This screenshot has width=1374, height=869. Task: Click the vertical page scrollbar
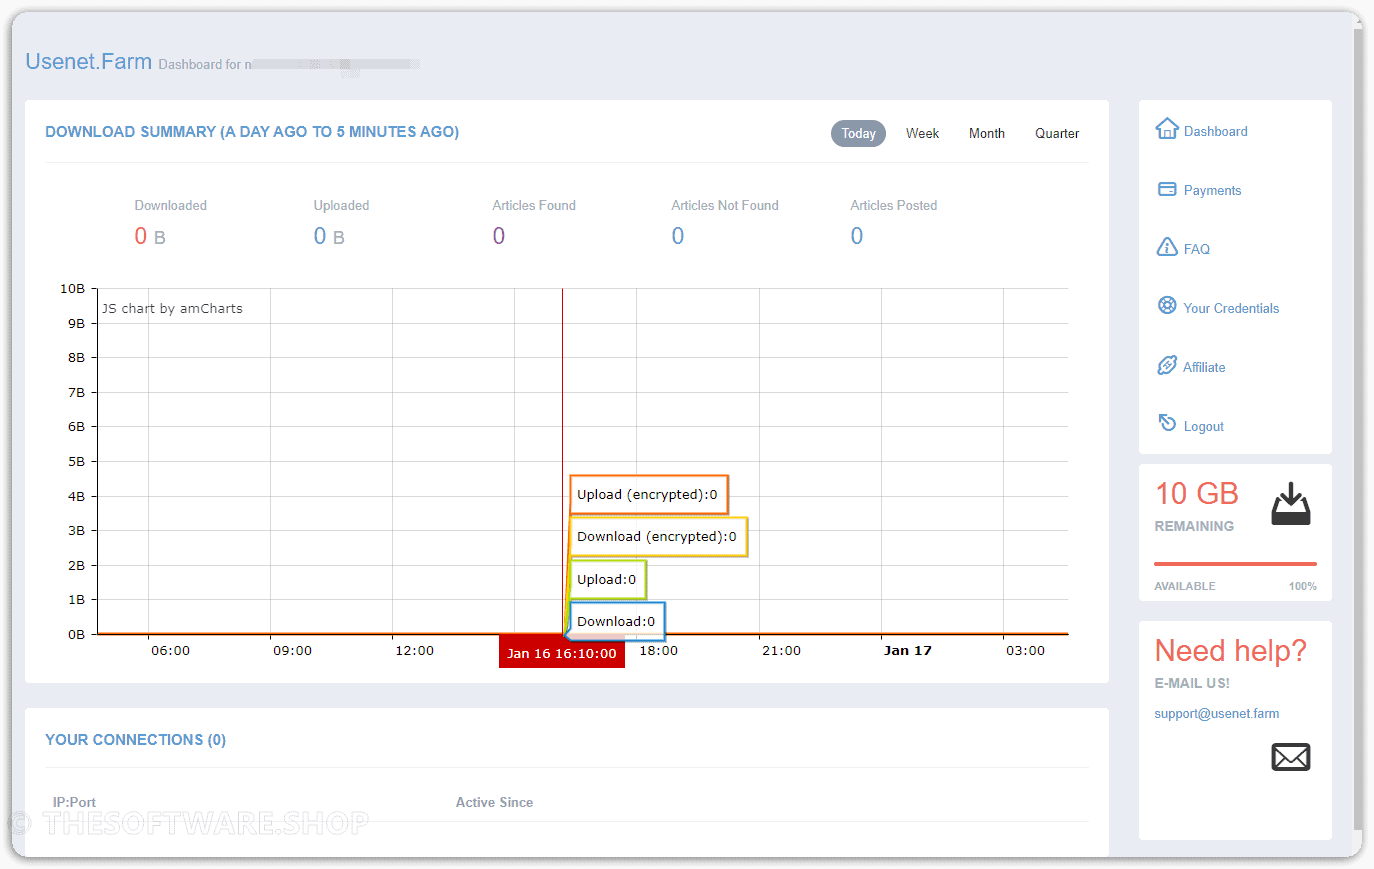pos(1358,430)
